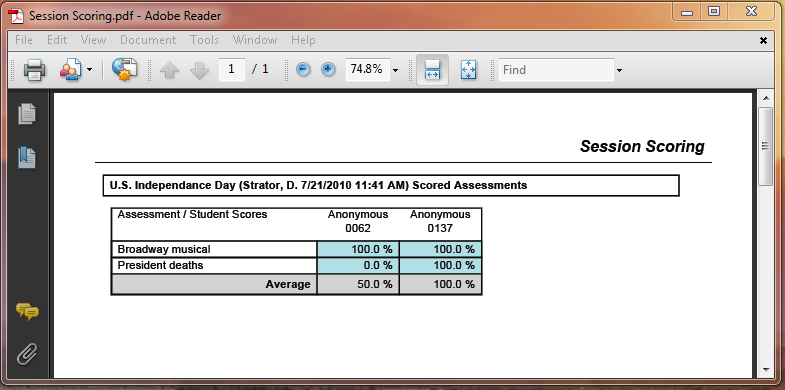The width and height of the screenshot is (785, 390).
Task: Click the zoom in plus button
Action: pos(328,70)
